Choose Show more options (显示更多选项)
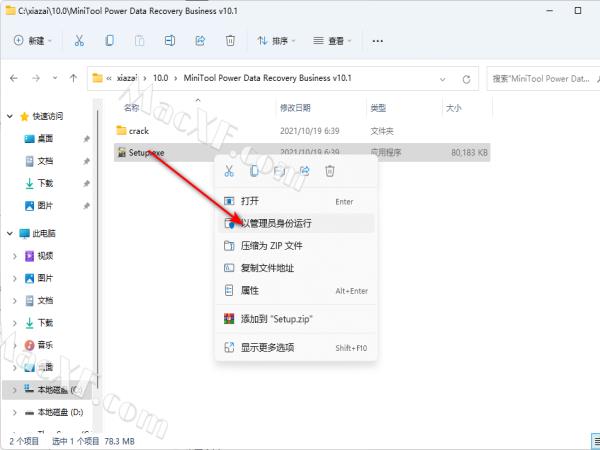The image size is (600, 450). point(295,347)
